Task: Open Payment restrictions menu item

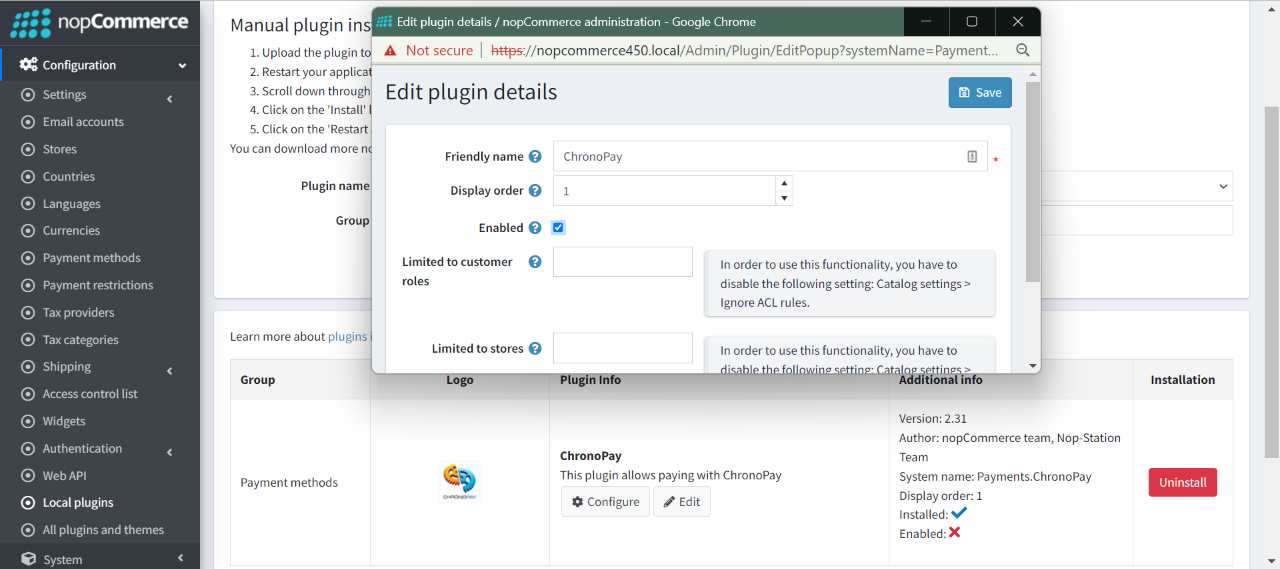Action: tap(98, 285)
